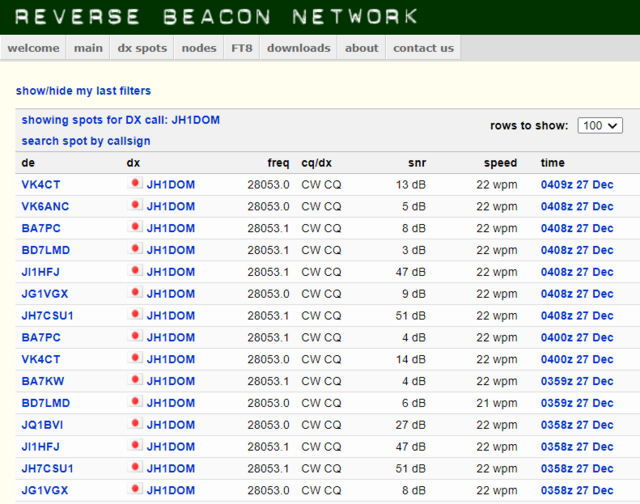This screenshot has width=640, height=504.
Task: Click time link in JQ1BVI row
Action: [x=577, y=425]
